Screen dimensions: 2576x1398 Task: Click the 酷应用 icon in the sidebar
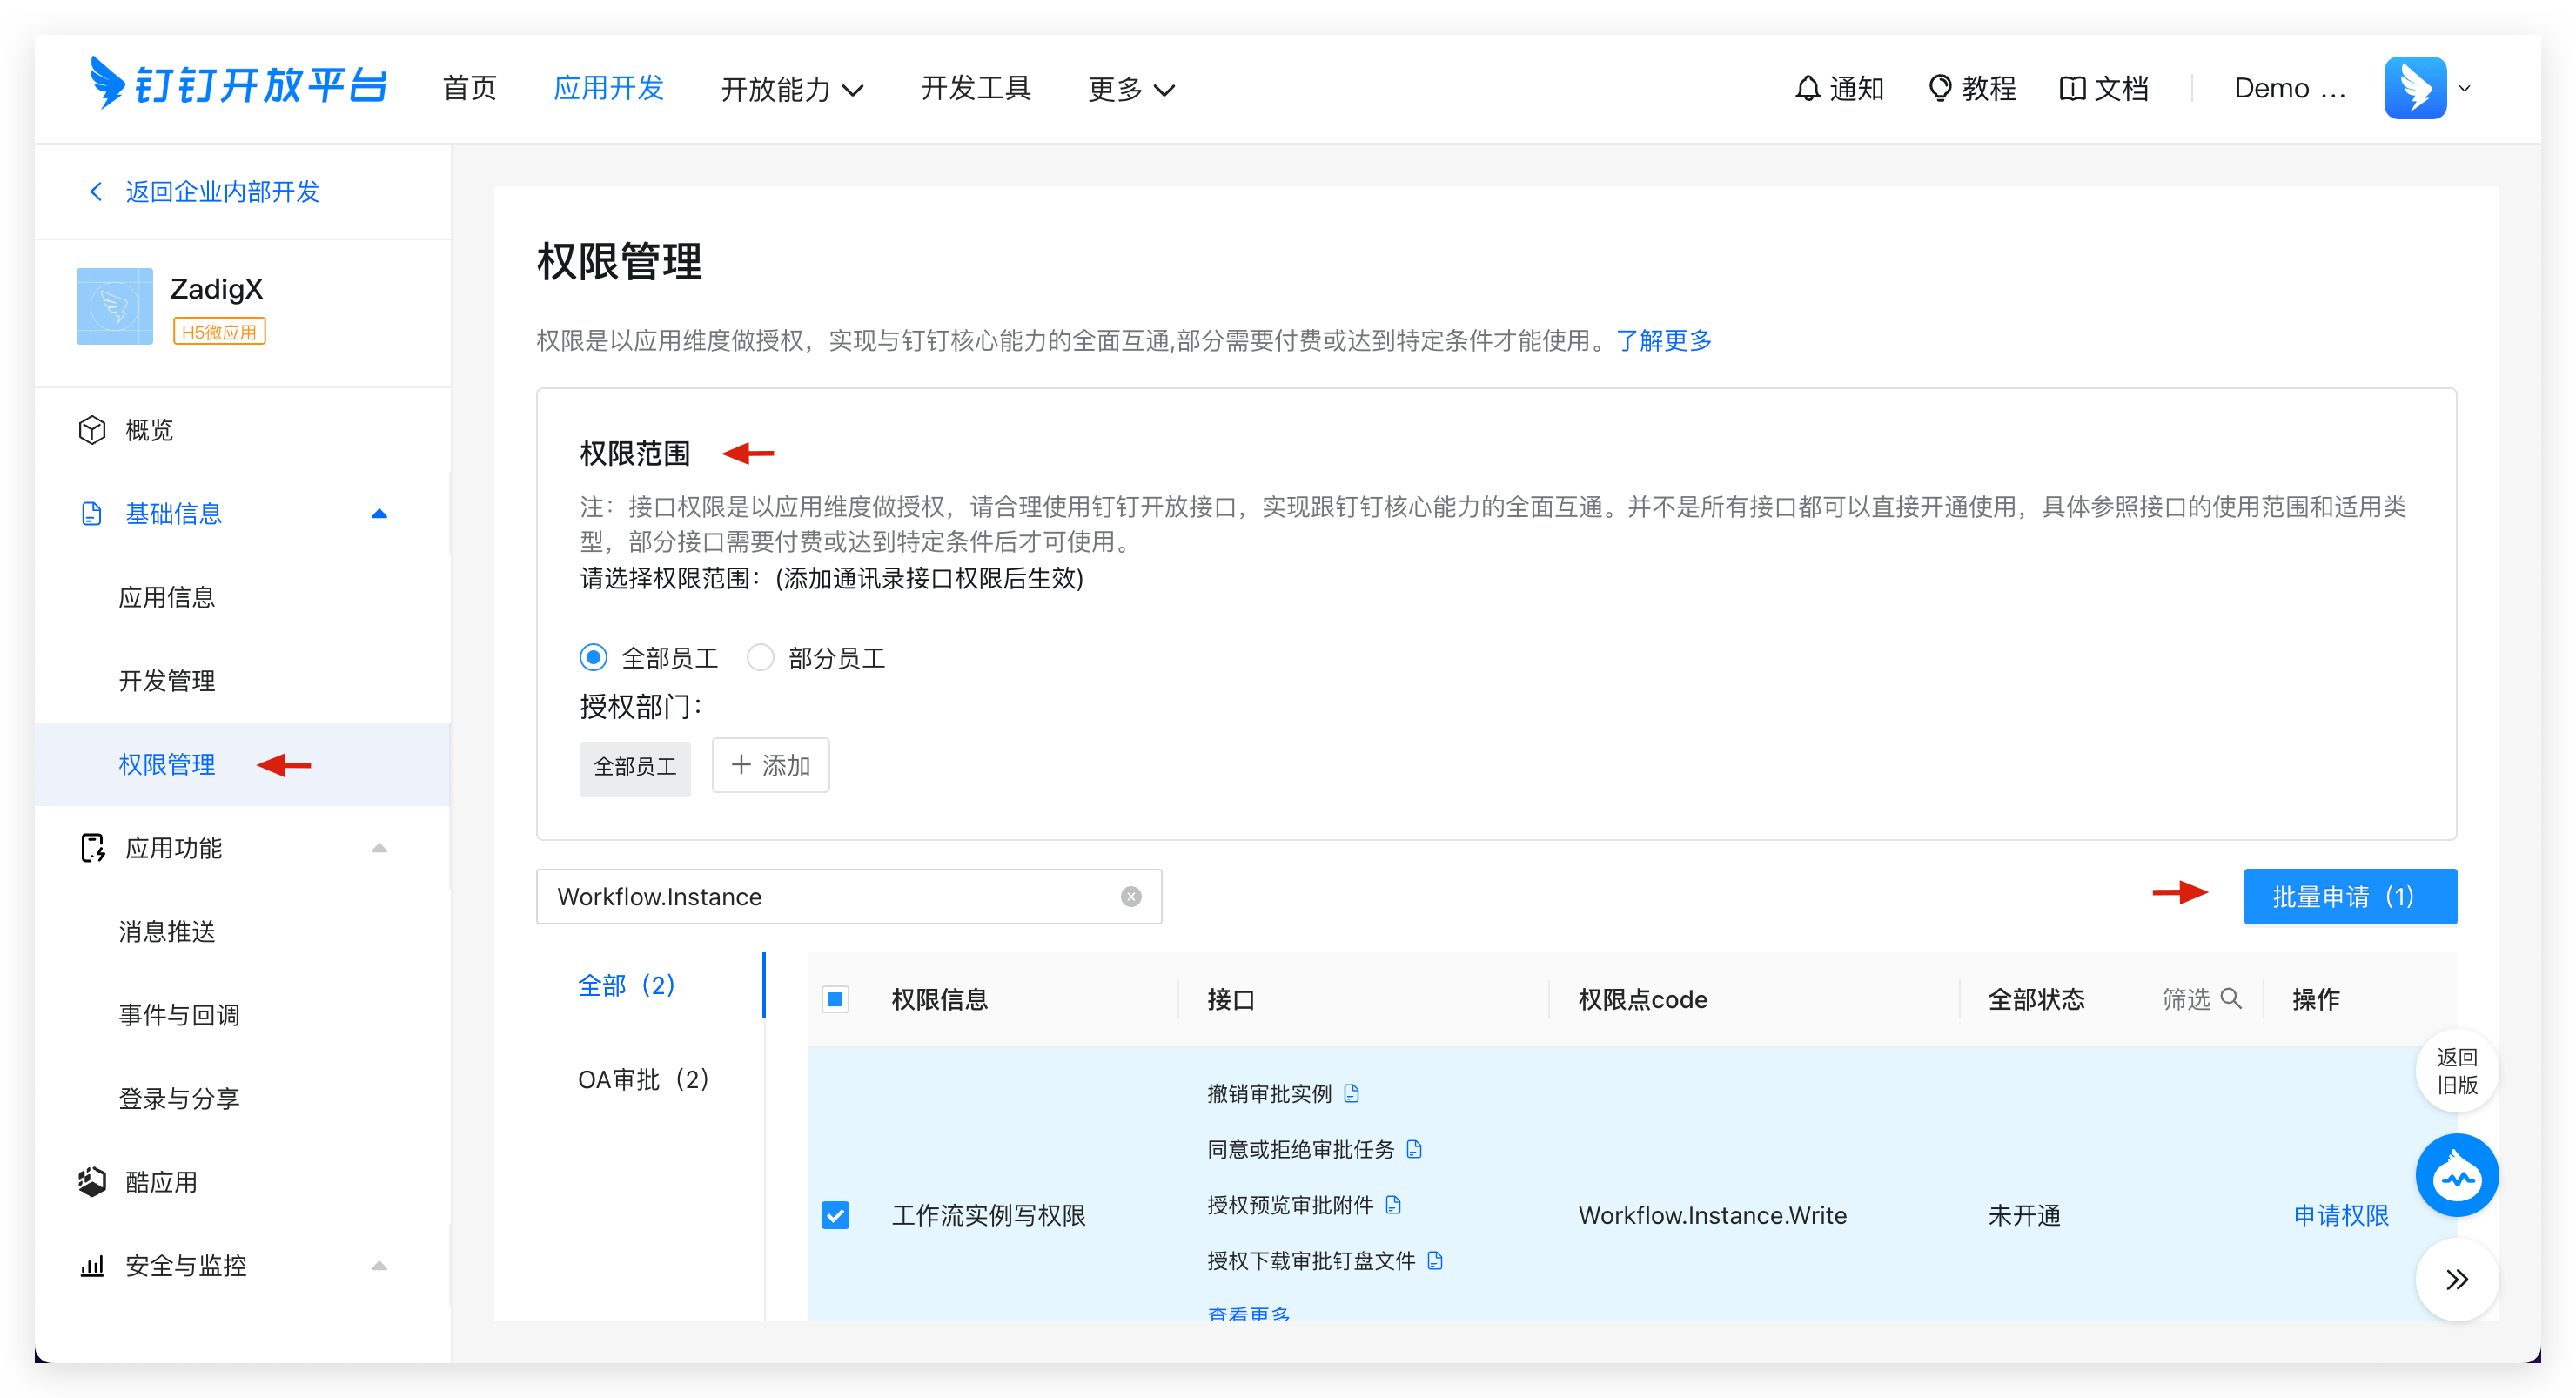point(92,1181)
